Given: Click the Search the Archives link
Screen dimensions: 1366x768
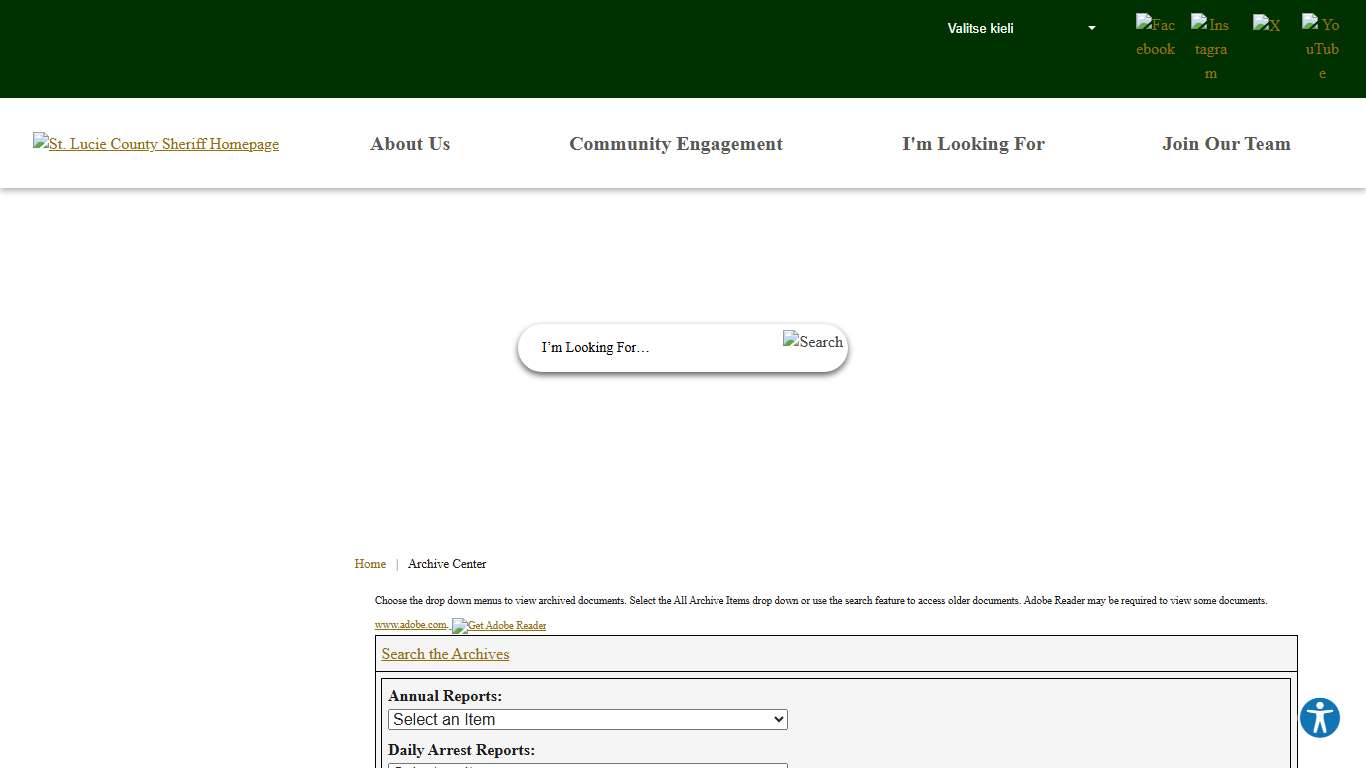Looking at the screenshot, I should (445, 654).
